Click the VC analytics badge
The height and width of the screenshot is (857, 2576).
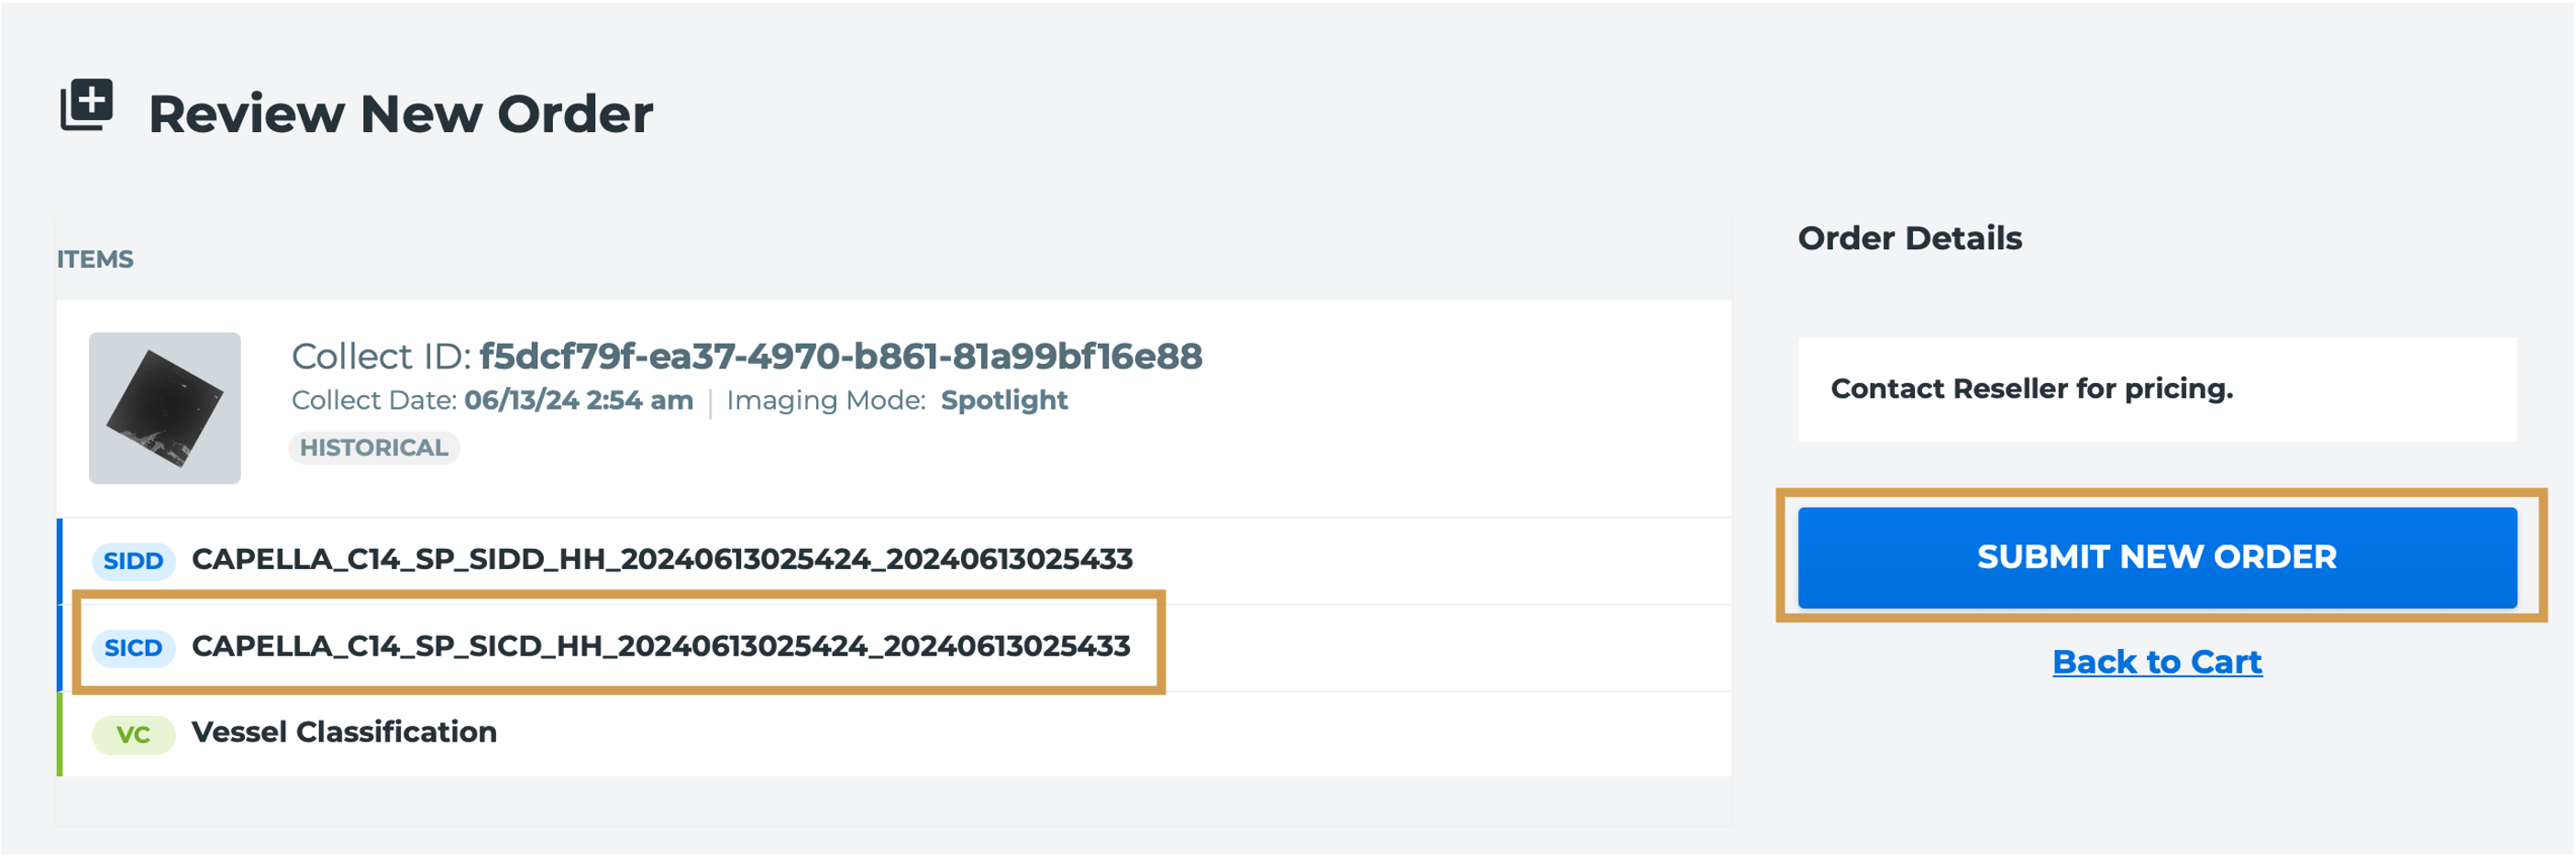tap(133, 735)
